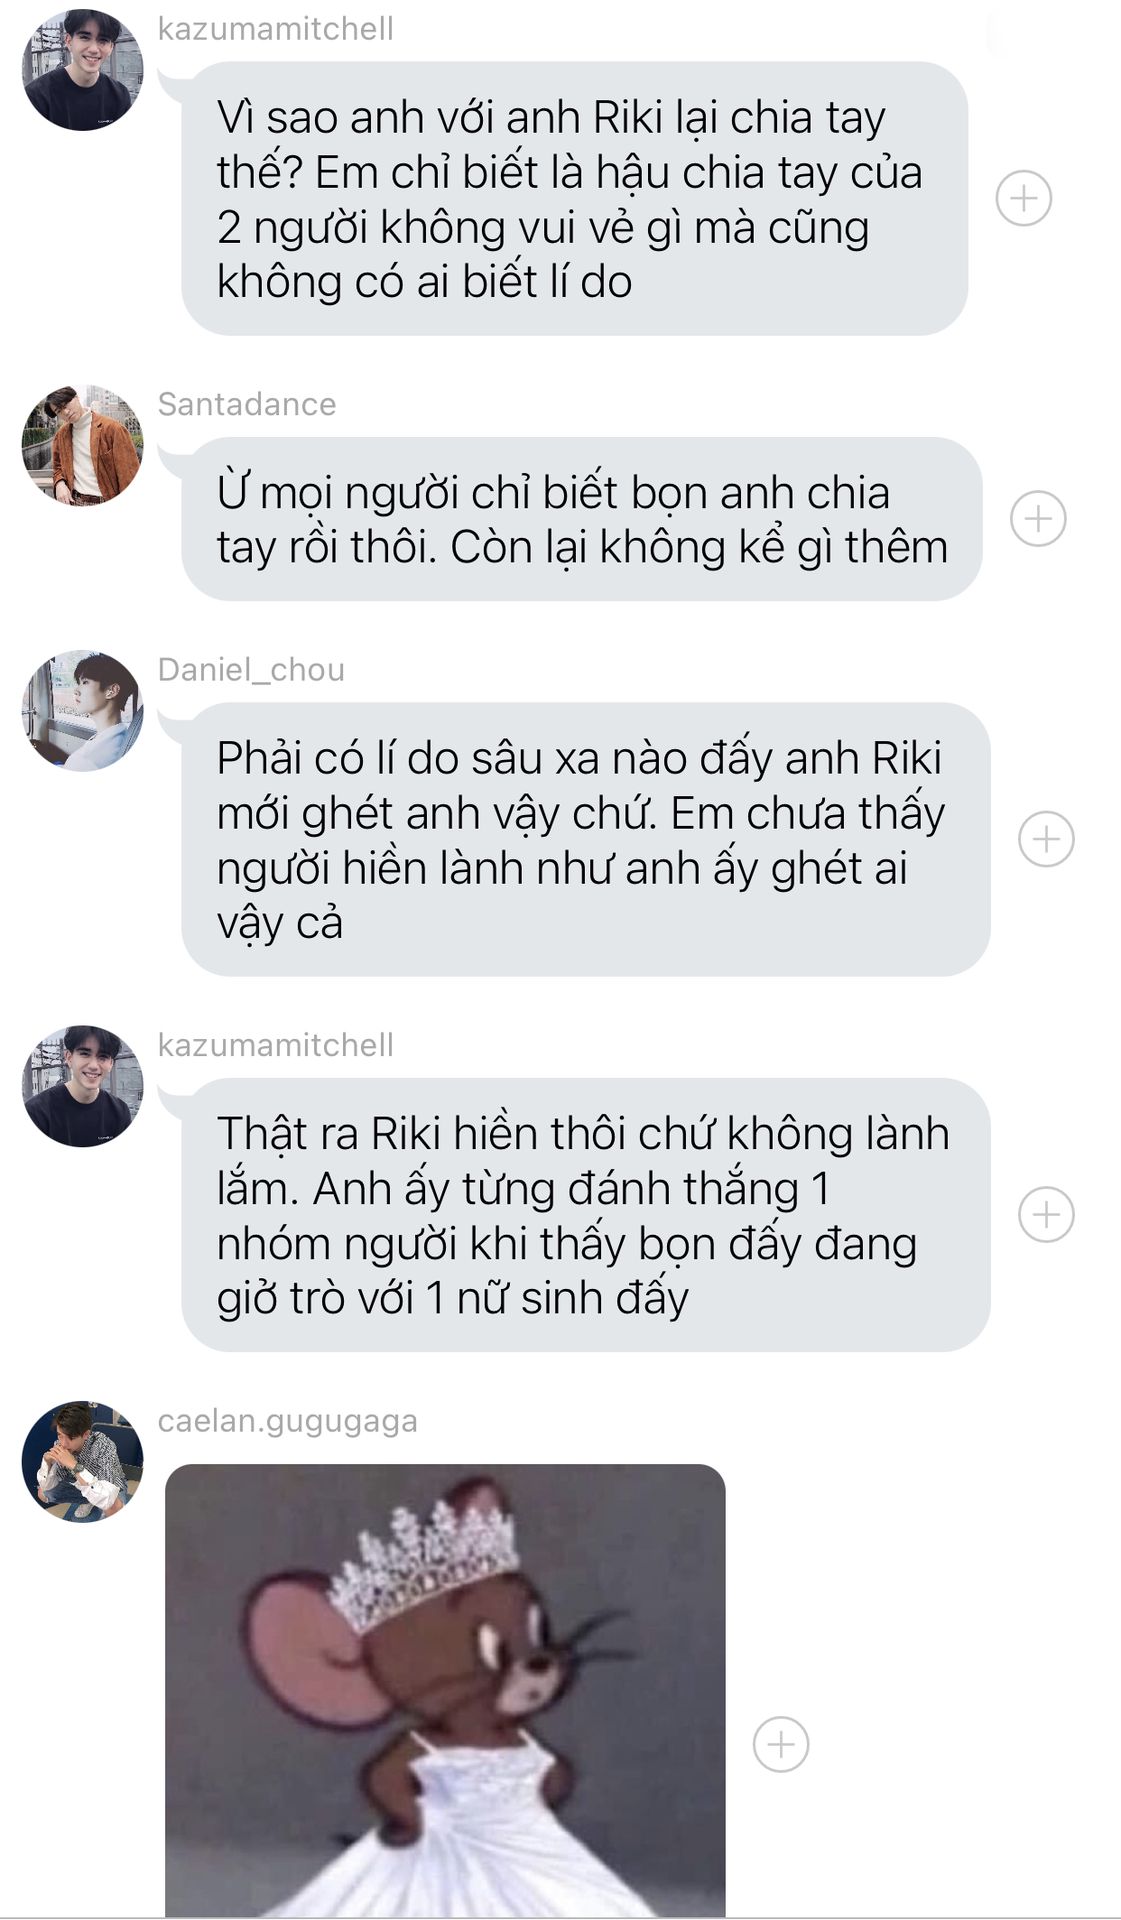The height and width of the screenshot is (1920, 1121).
Task: Click the lower kazumamitchell username label
Action: tap(275, 1045)
